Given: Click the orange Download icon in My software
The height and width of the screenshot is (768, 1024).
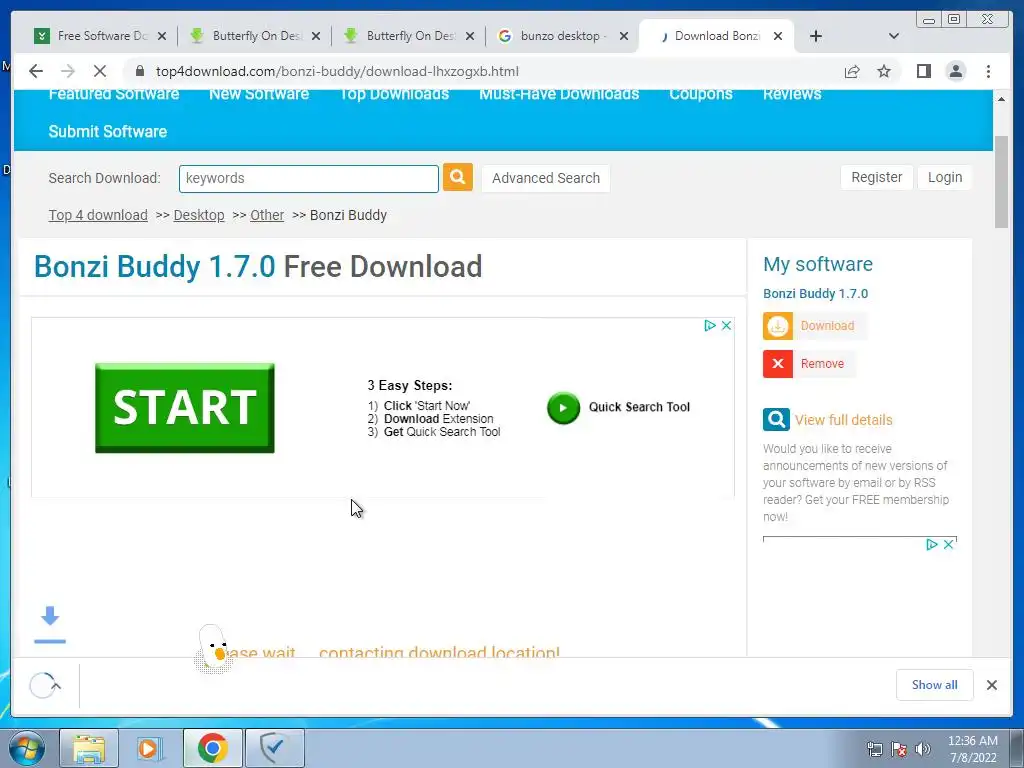Looking at the screenshot, I should (778, 326).
